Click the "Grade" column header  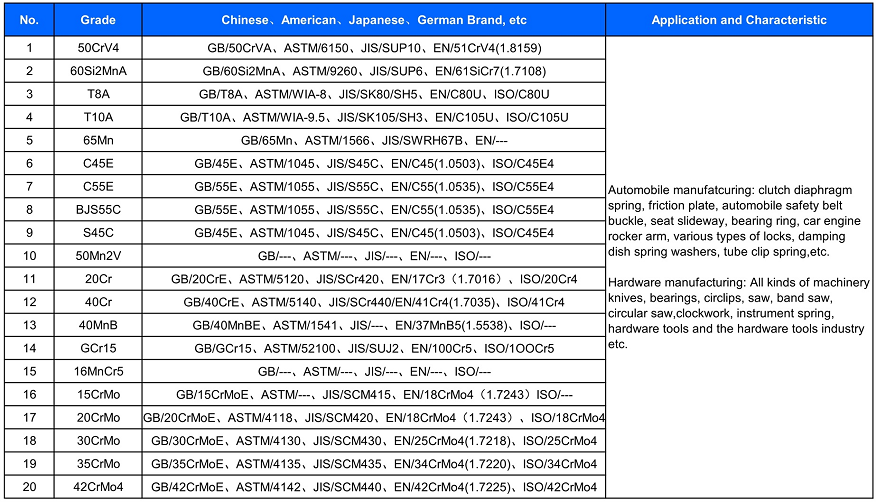point(98,20)
